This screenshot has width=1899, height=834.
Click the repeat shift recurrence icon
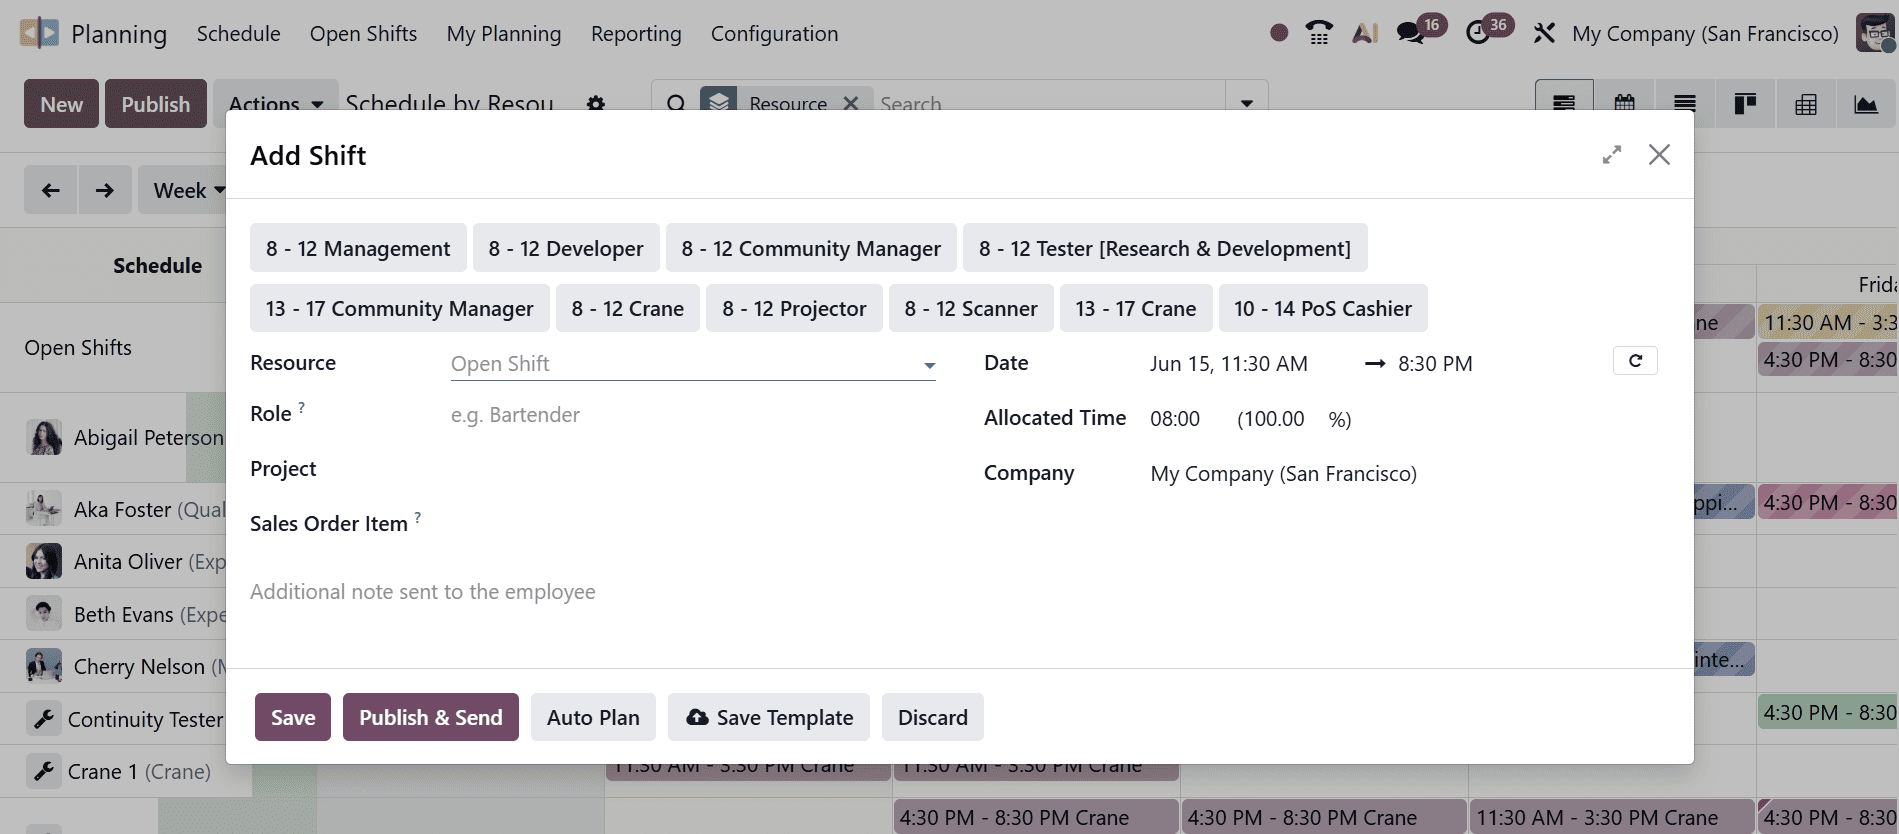[1635, 361]
